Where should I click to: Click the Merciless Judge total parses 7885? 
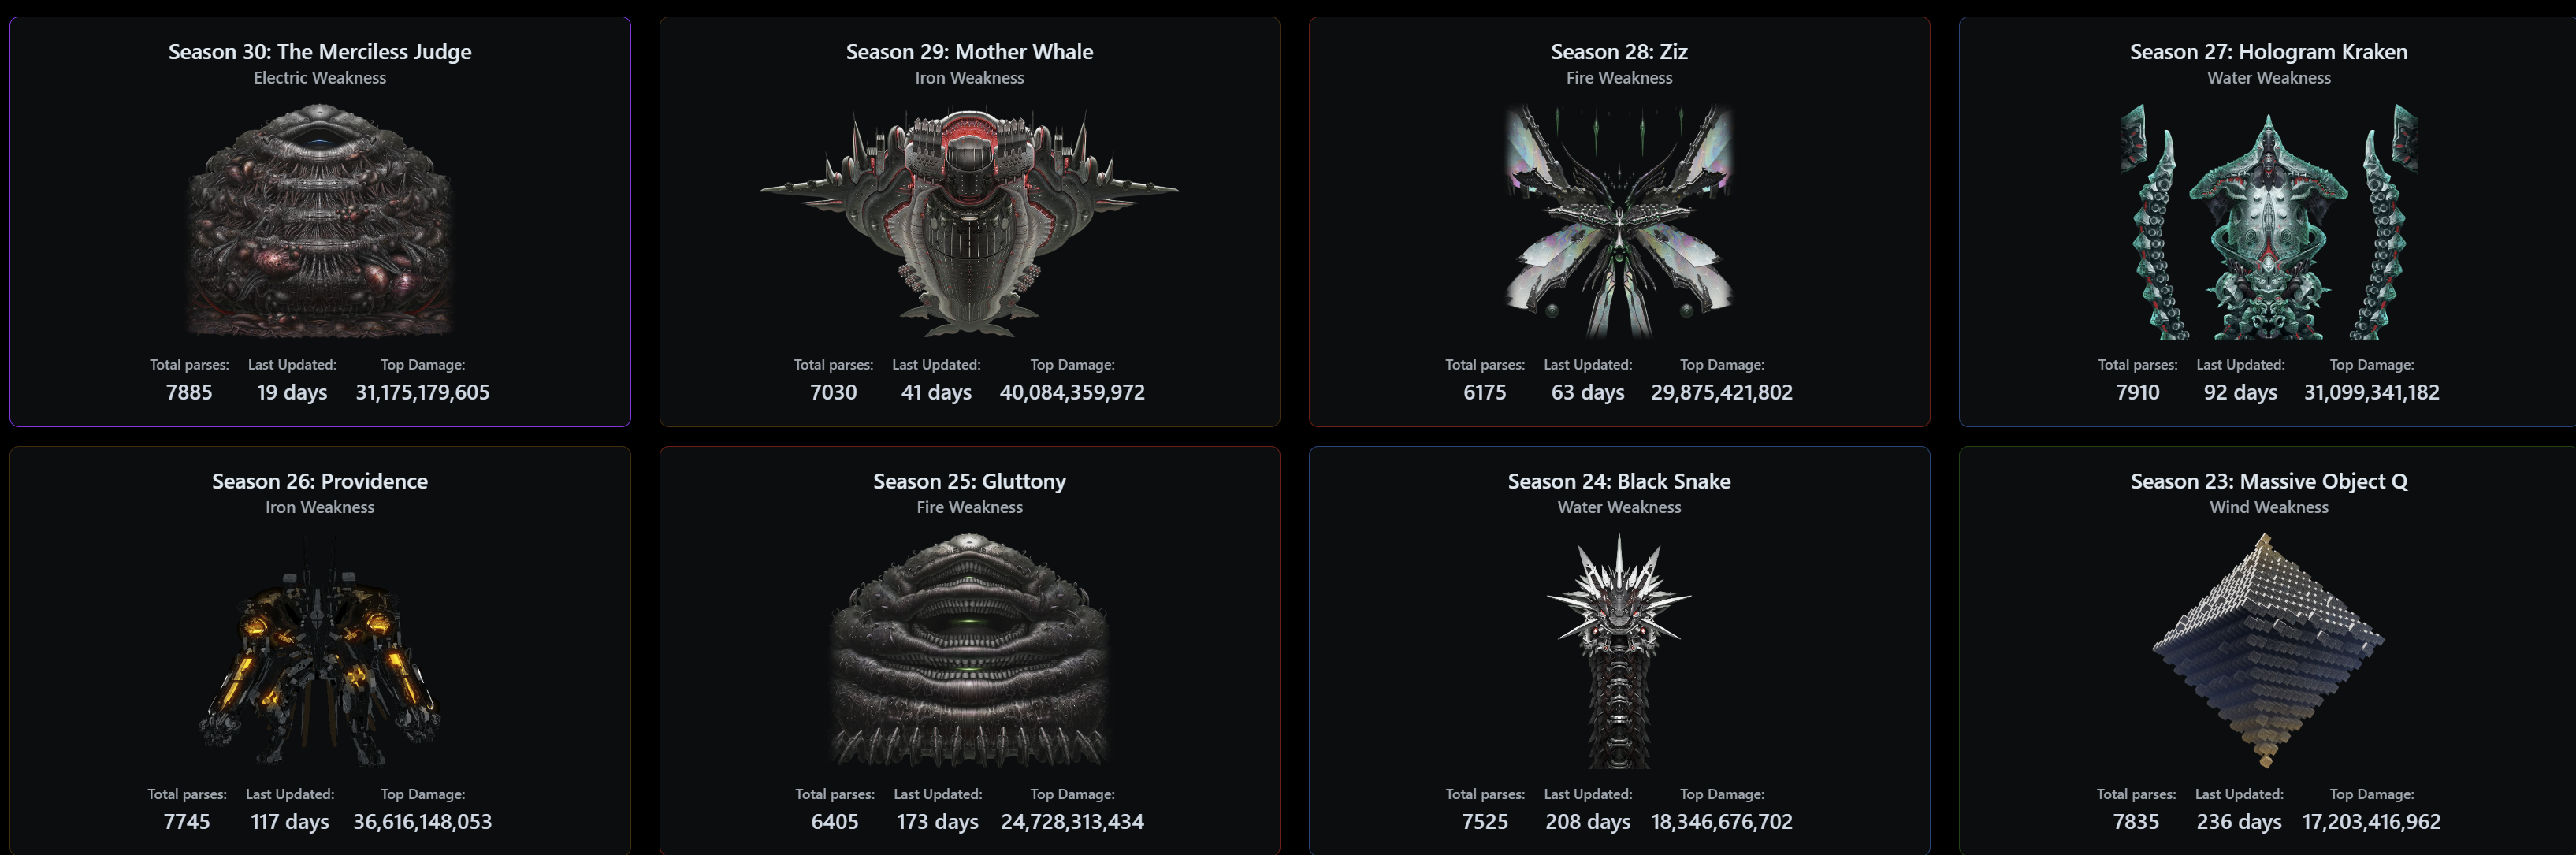[x=189, y=392]
